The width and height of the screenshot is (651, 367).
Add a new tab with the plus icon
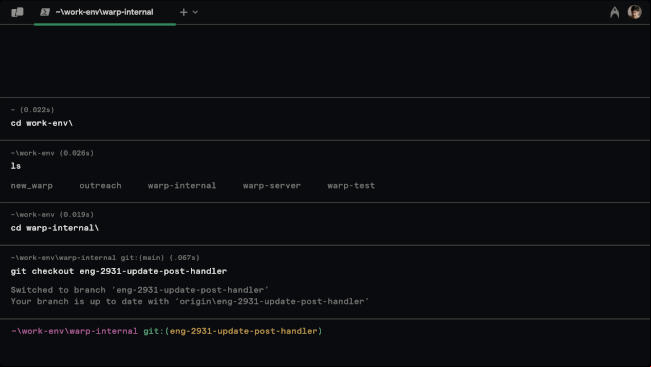[184, 12]
